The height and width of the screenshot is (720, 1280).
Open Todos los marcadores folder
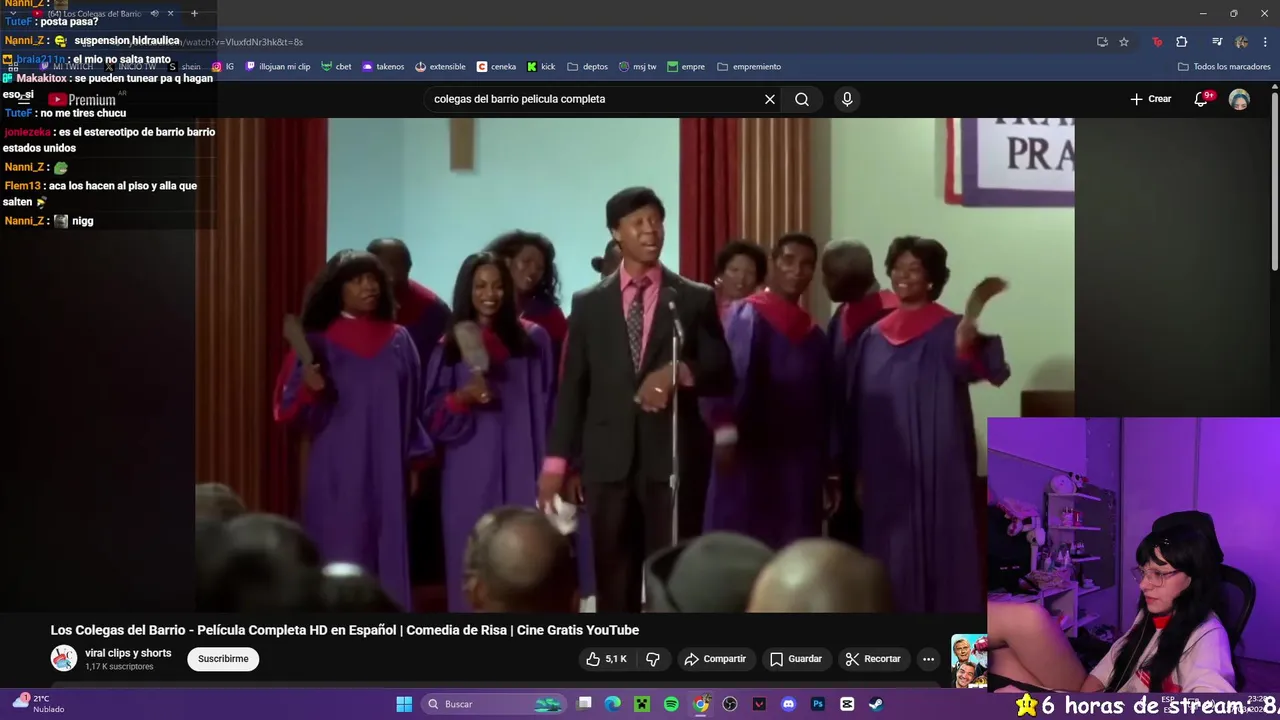[x=1224, y=67]
